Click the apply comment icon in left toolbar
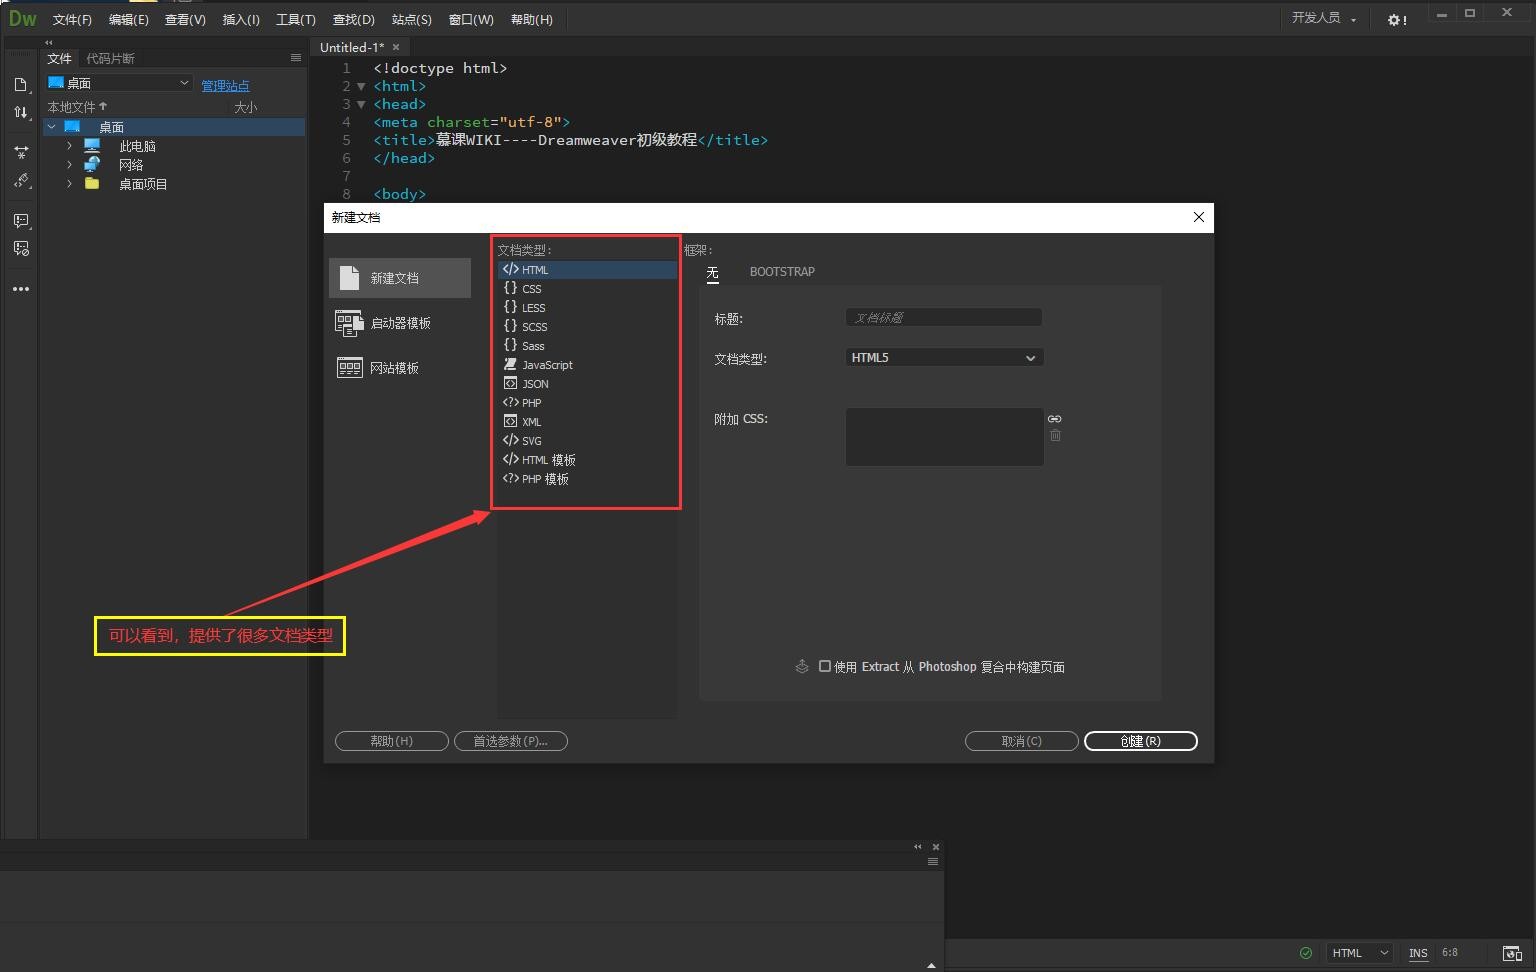This screenshot has width=1536, height=972. [21, 220]
